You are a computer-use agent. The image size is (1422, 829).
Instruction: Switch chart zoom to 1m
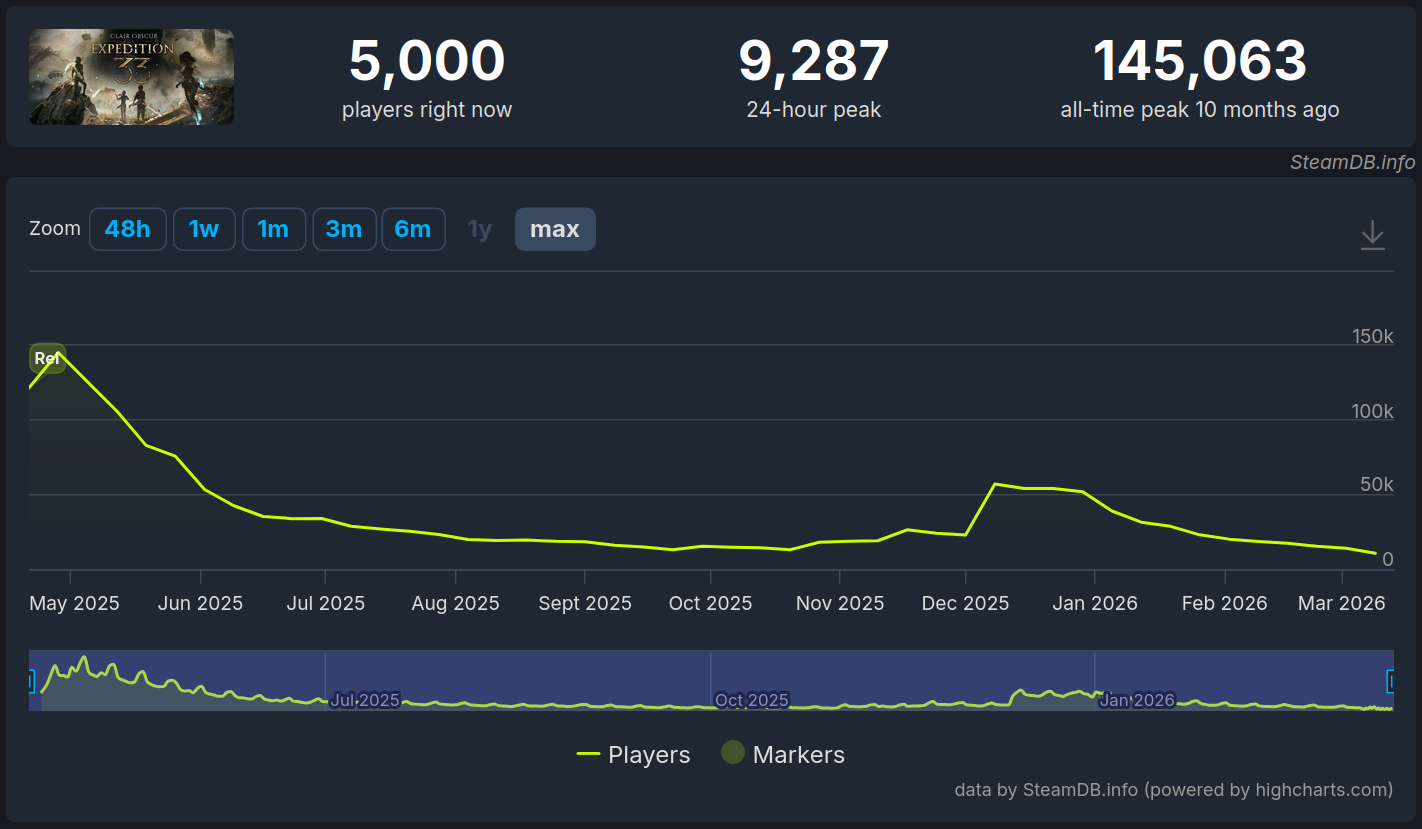(273, 229)
